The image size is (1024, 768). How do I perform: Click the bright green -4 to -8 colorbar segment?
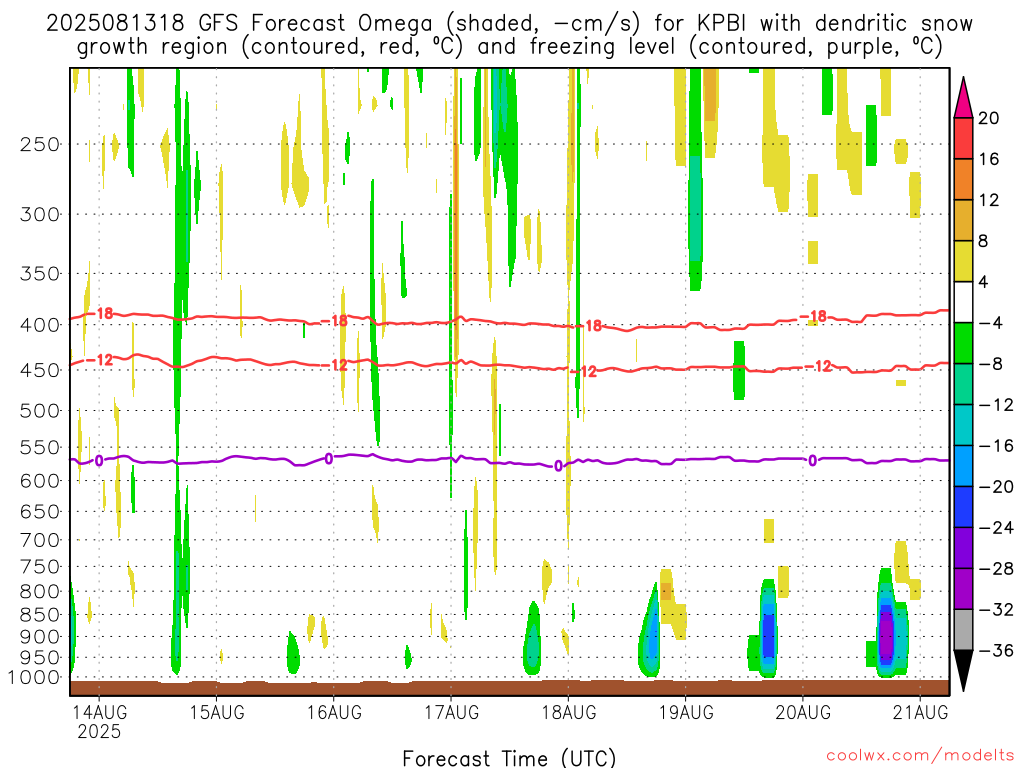click(x=963, y=344)
